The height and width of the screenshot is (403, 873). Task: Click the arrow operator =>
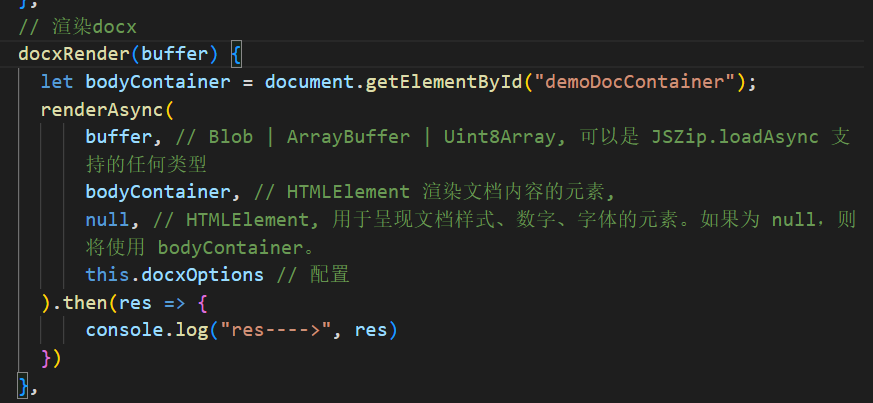(x=174, y=303)
